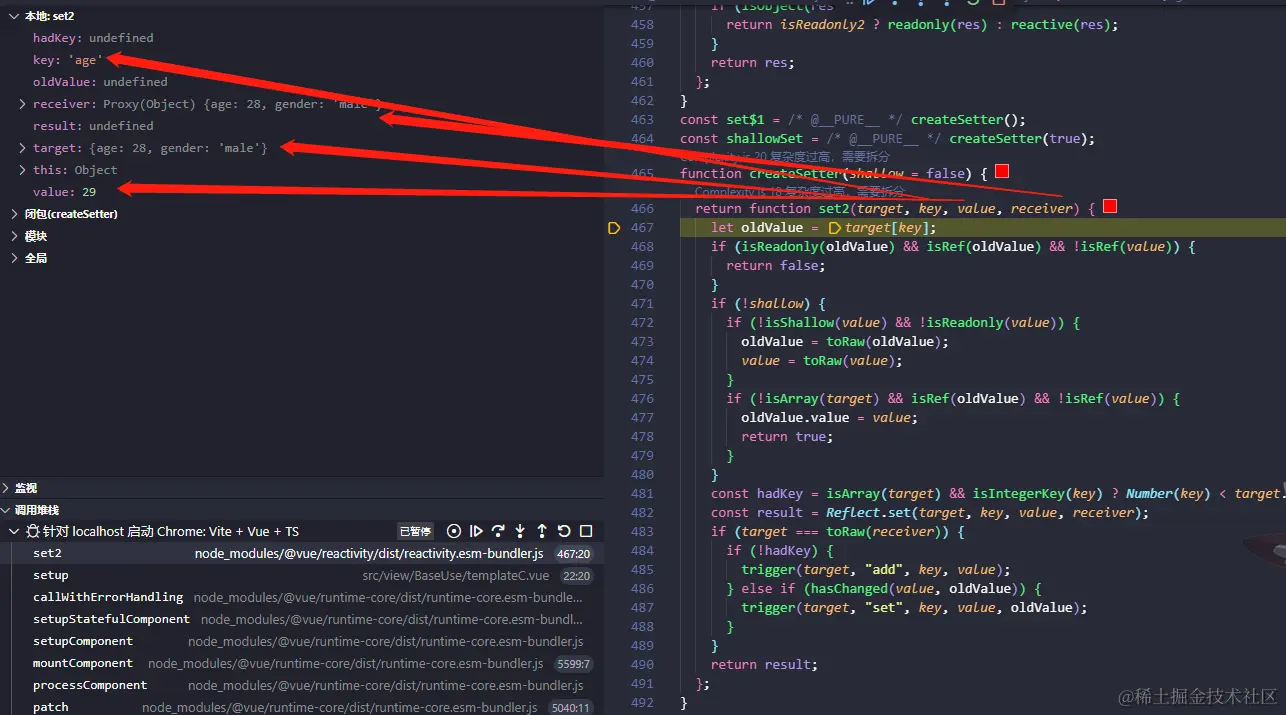The width and height of the screenshot is (1286, 715).
Task: Click the pause debugging icon in call stack
Action: [x=454, y=531]
